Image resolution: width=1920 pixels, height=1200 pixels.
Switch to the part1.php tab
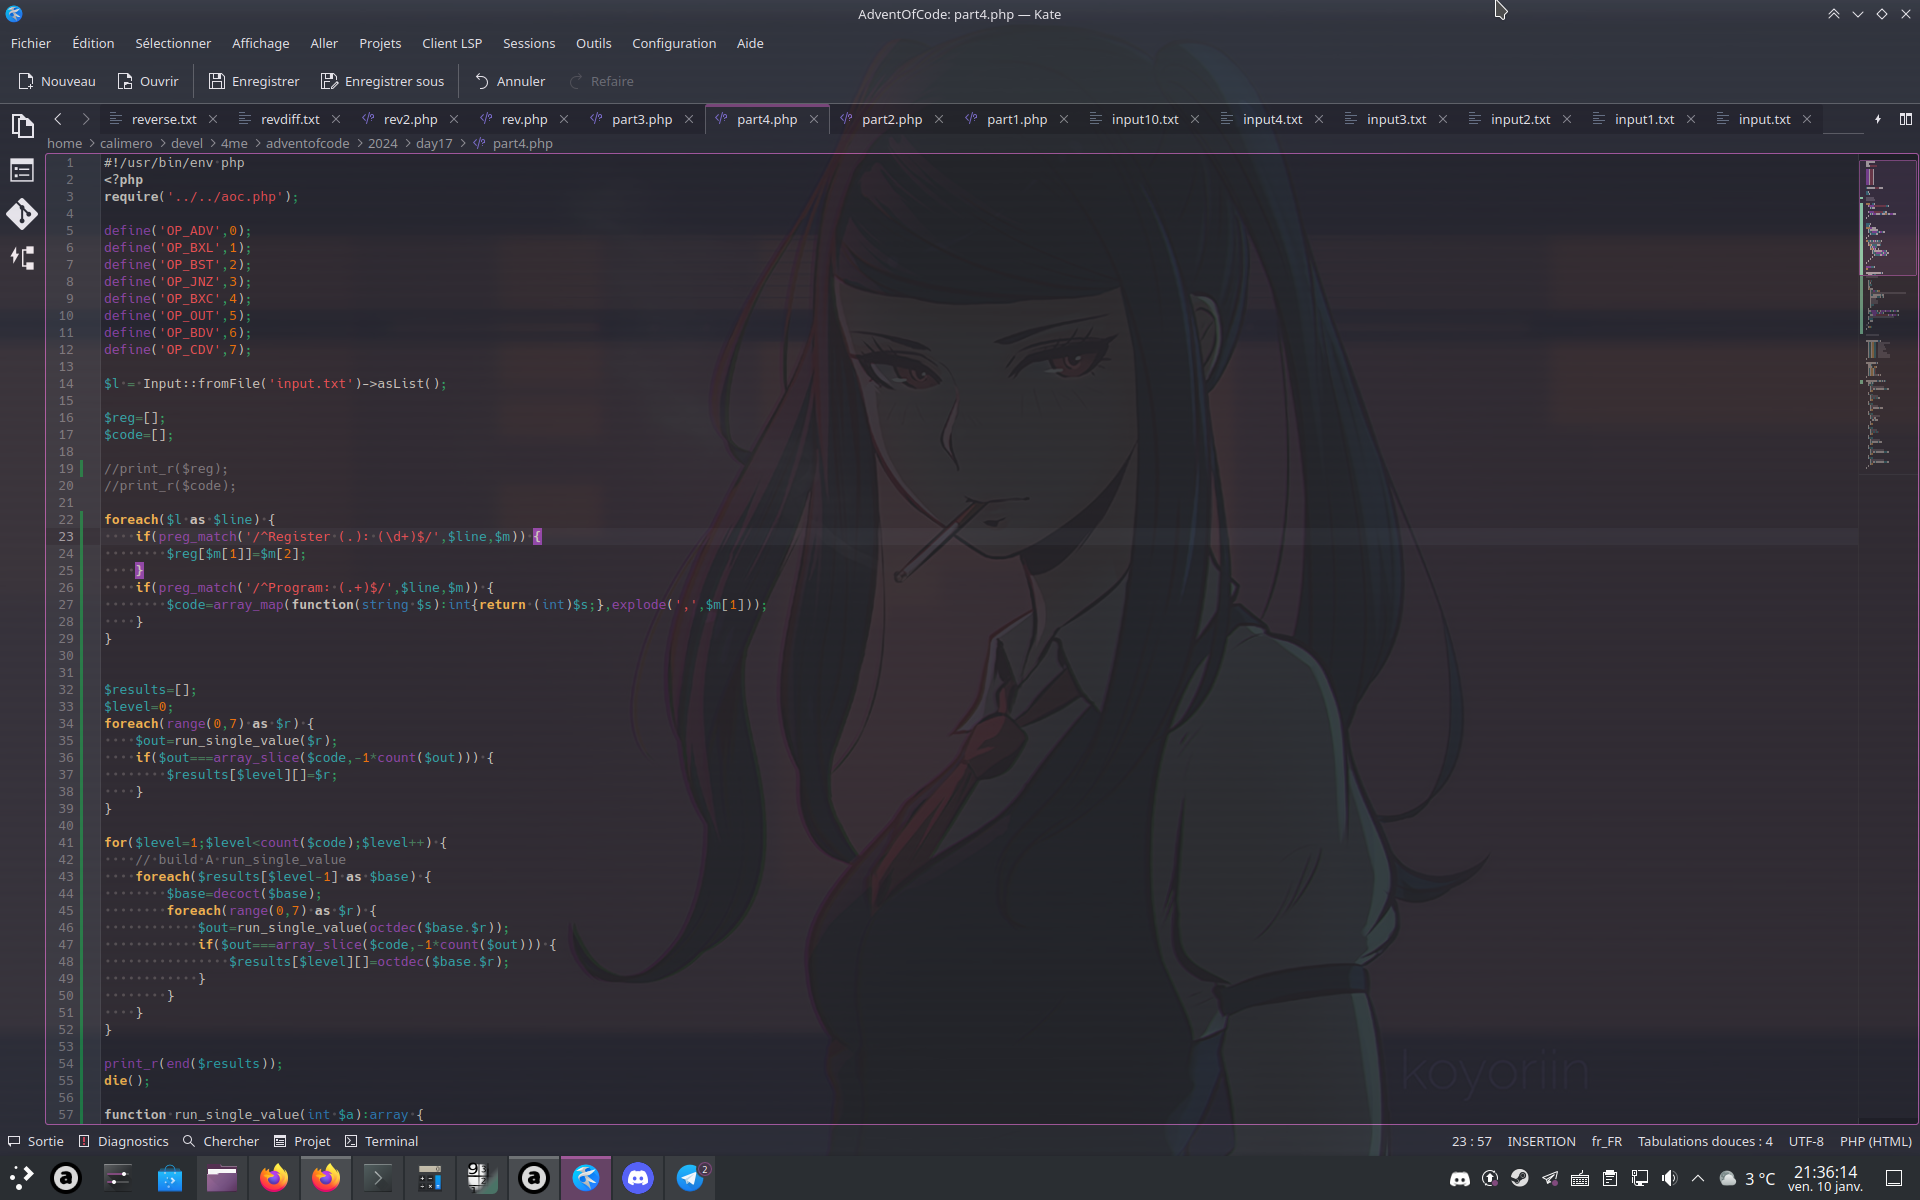pos(1017,119)
